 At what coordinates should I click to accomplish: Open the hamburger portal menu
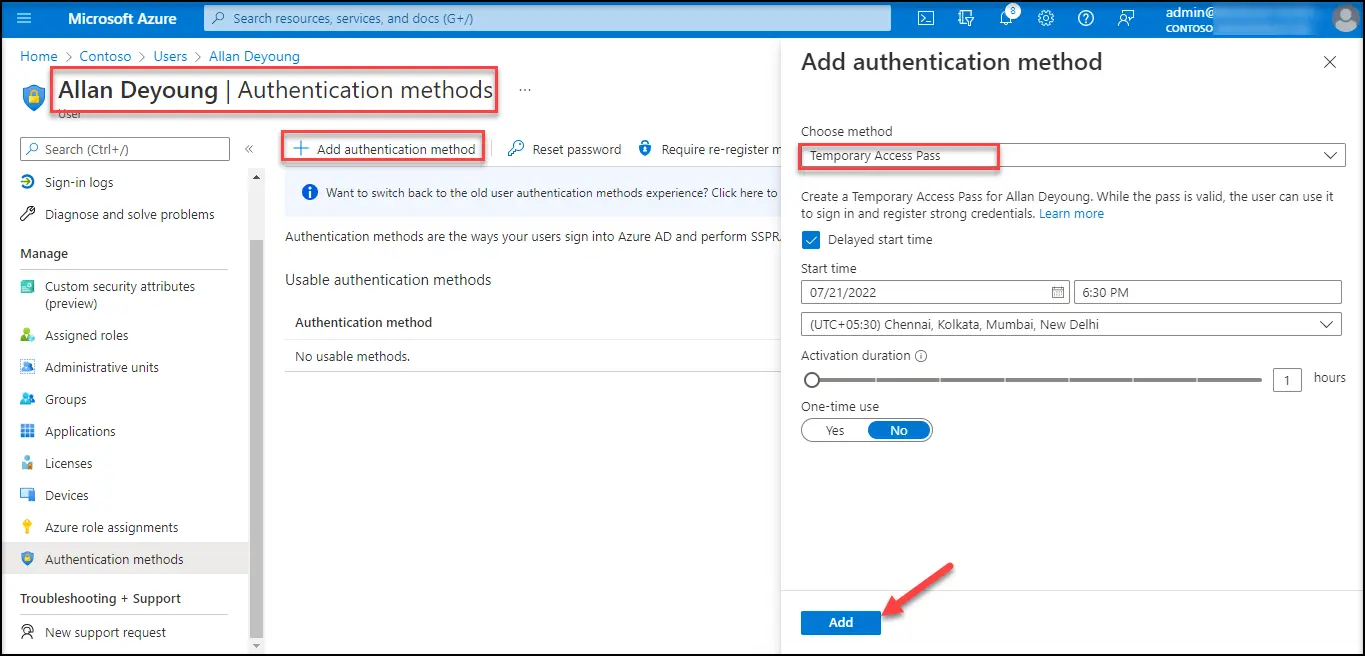[x=25, y=19]
